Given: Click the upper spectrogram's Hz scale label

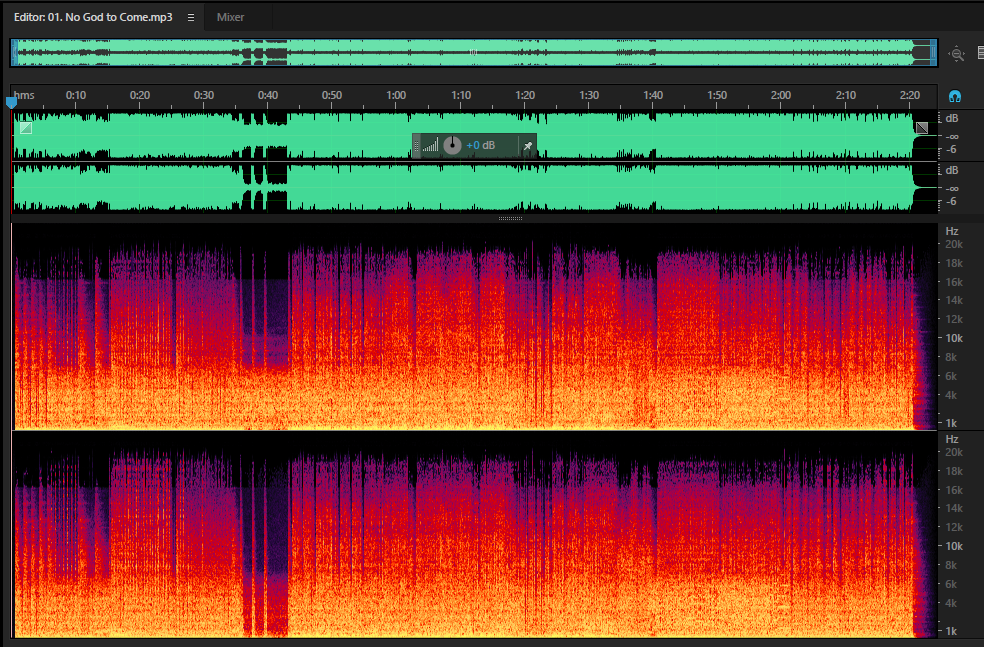Looking at the screenshot, I should point(952,231).
